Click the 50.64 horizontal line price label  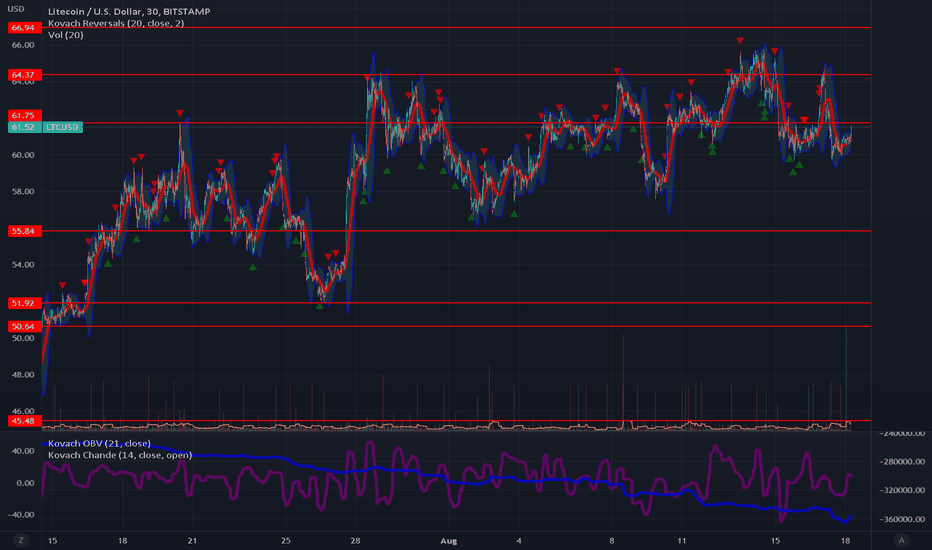24,326
